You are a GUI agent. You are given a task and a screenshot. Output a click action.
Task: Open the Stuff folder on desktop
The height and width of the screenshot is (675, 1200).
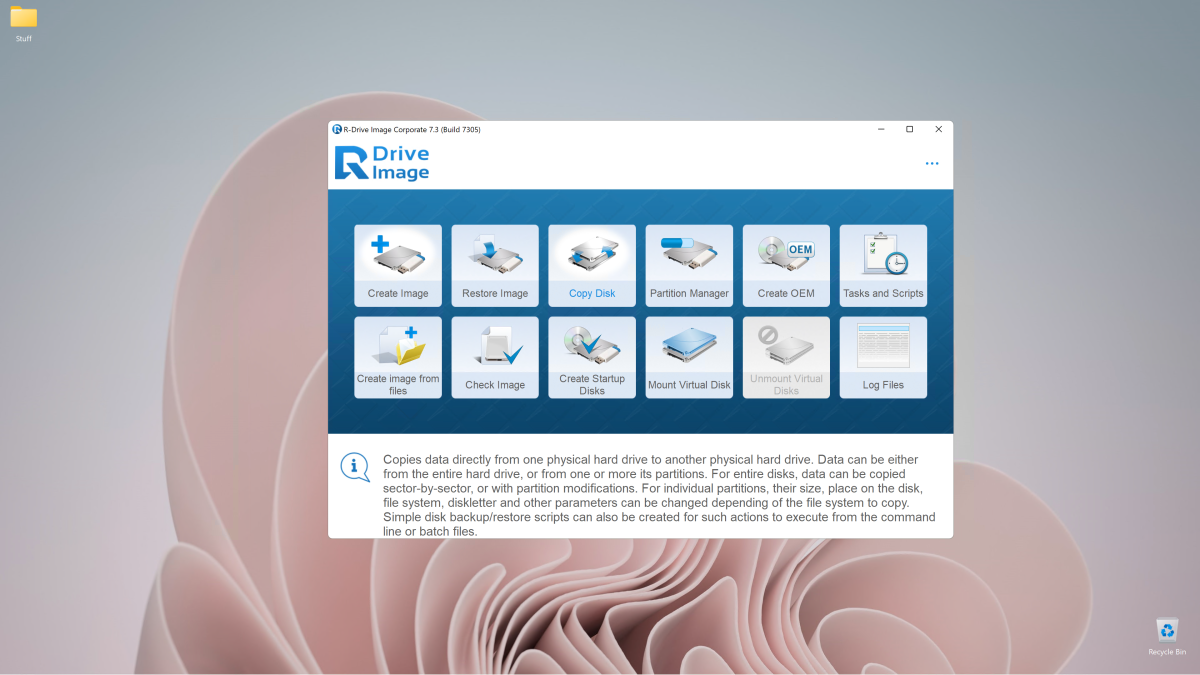pyautogui.click(x=23, y=24)
